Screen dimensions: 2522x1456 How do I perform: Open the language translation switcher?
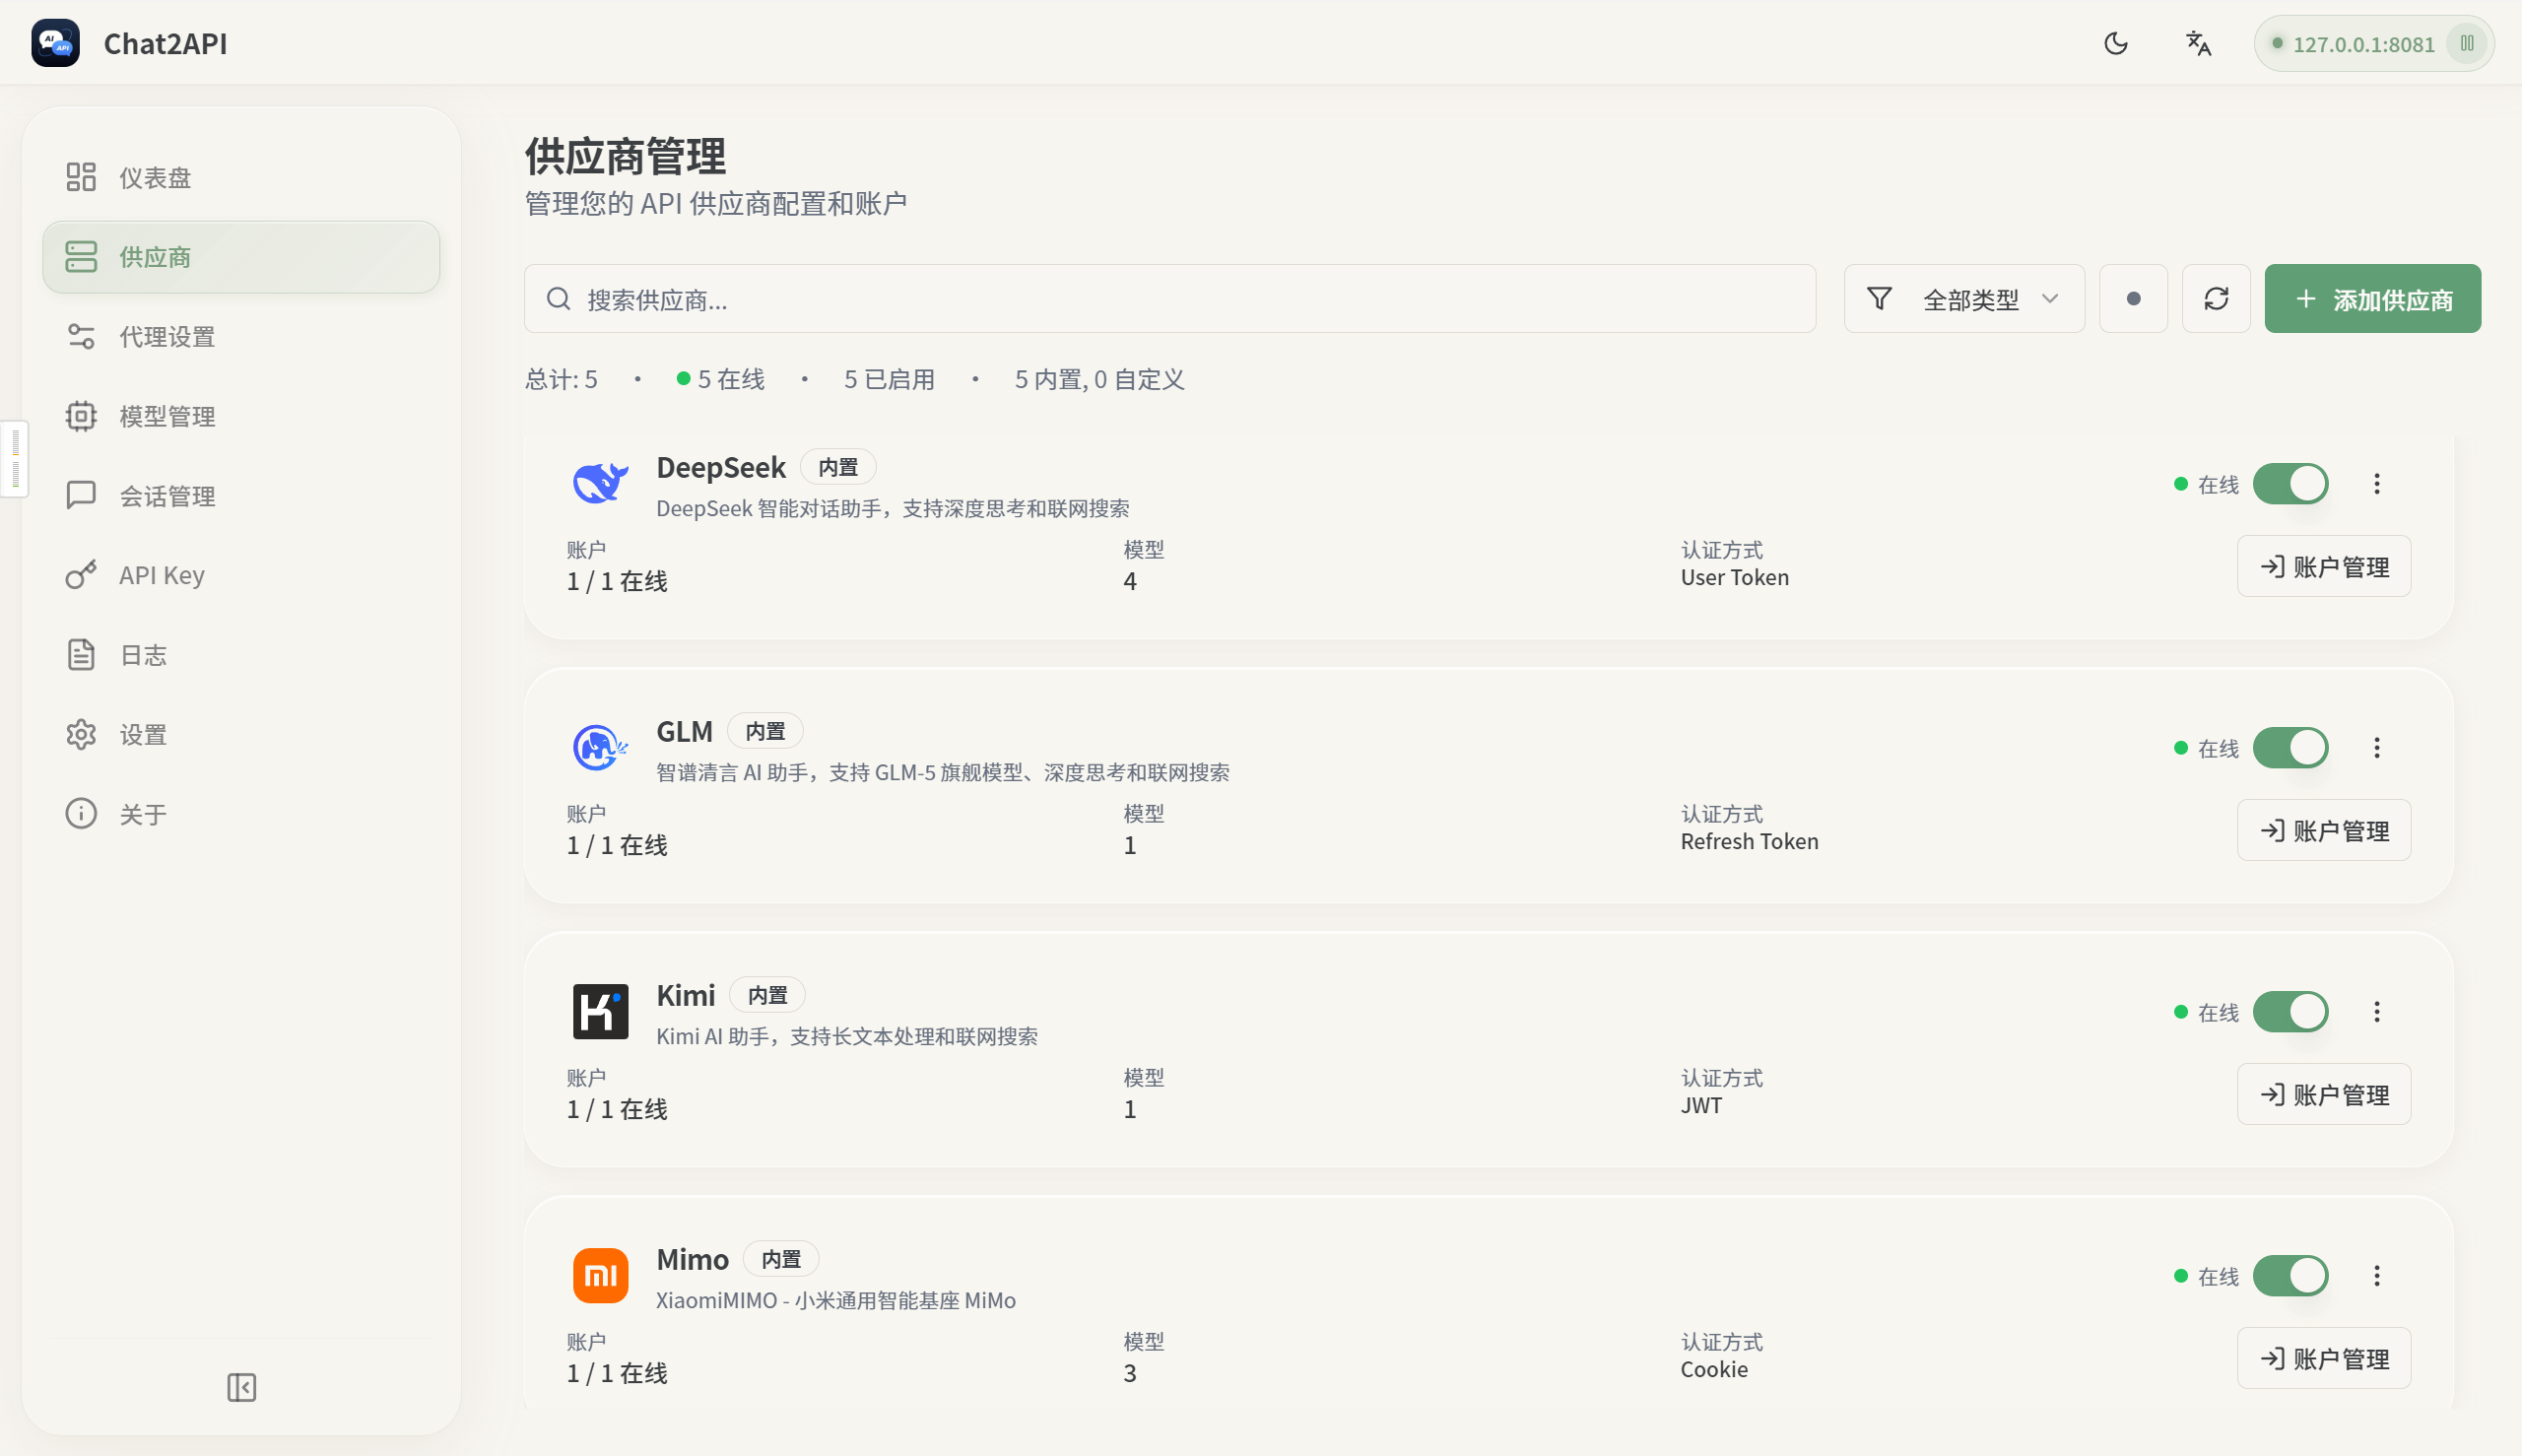2198,43
